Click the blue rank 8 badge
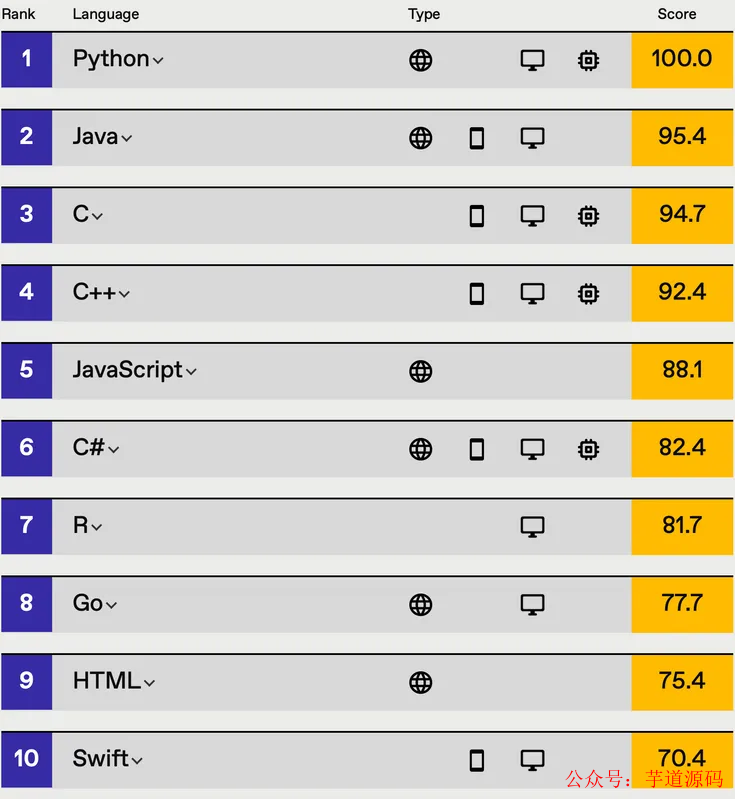Viewport: 735px width, 799px height. click(26, 603)
